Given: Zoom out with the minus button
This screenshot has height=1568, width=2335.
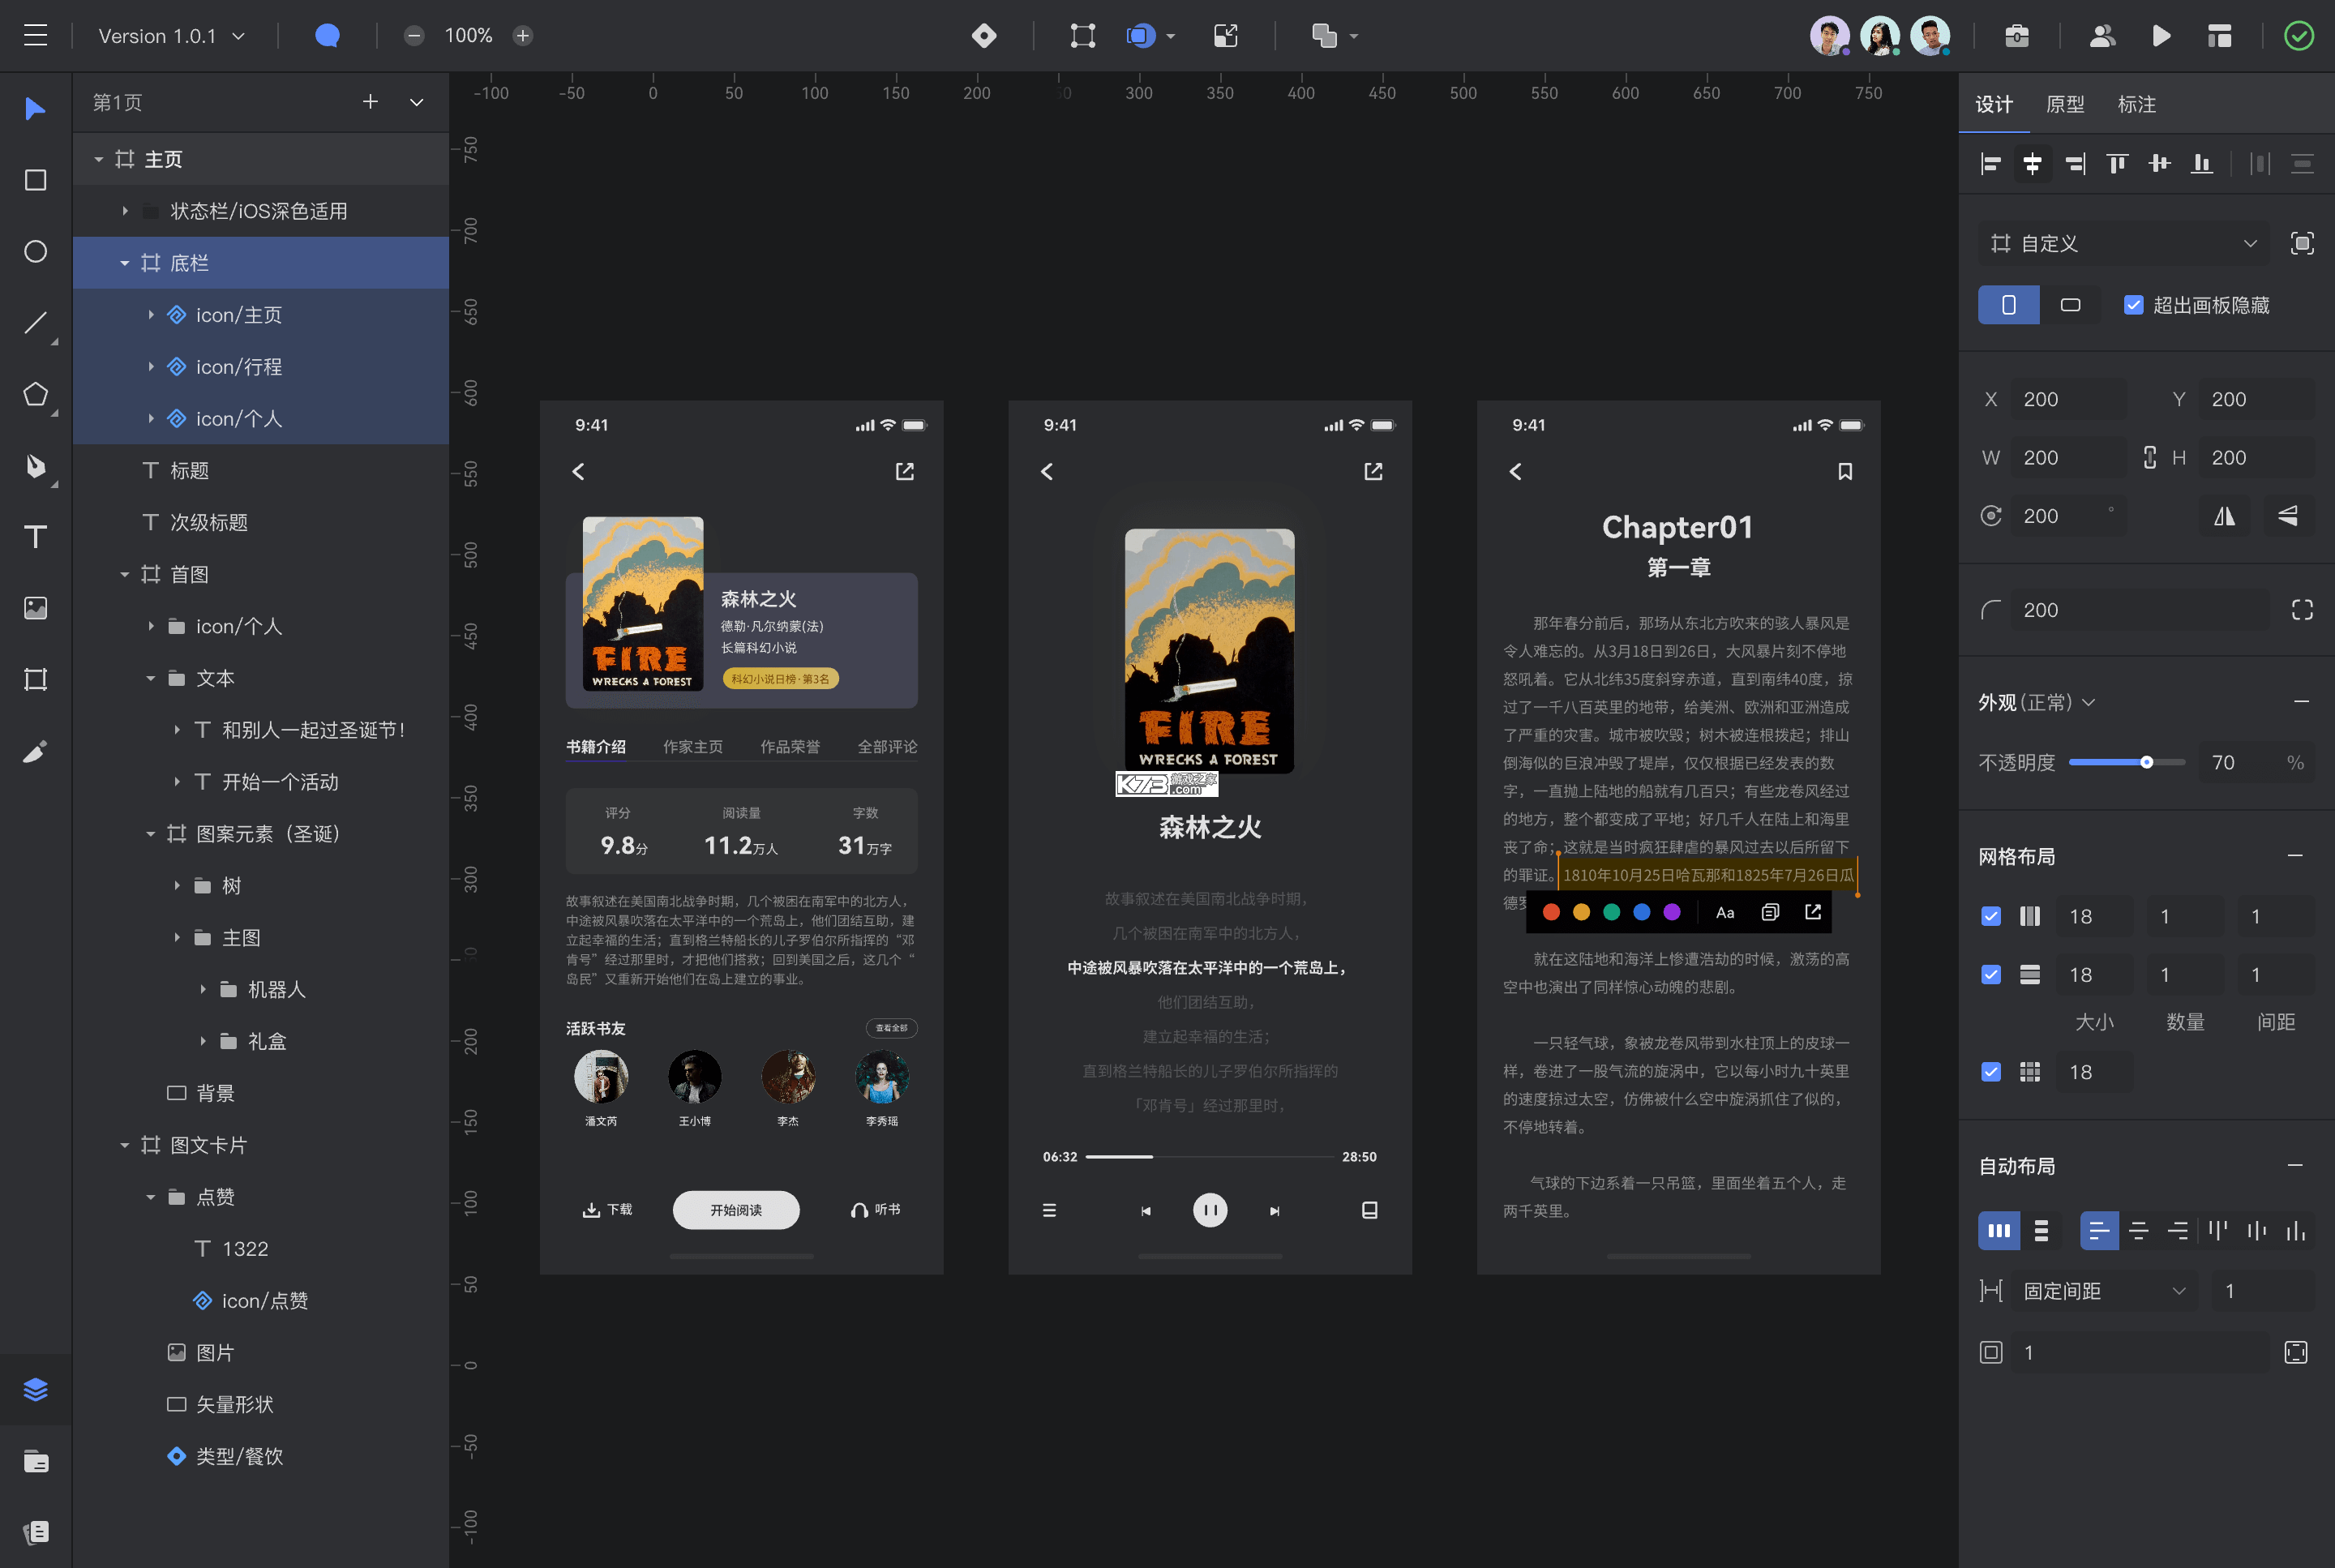Looking at the screenshot, I should (414, 36).
